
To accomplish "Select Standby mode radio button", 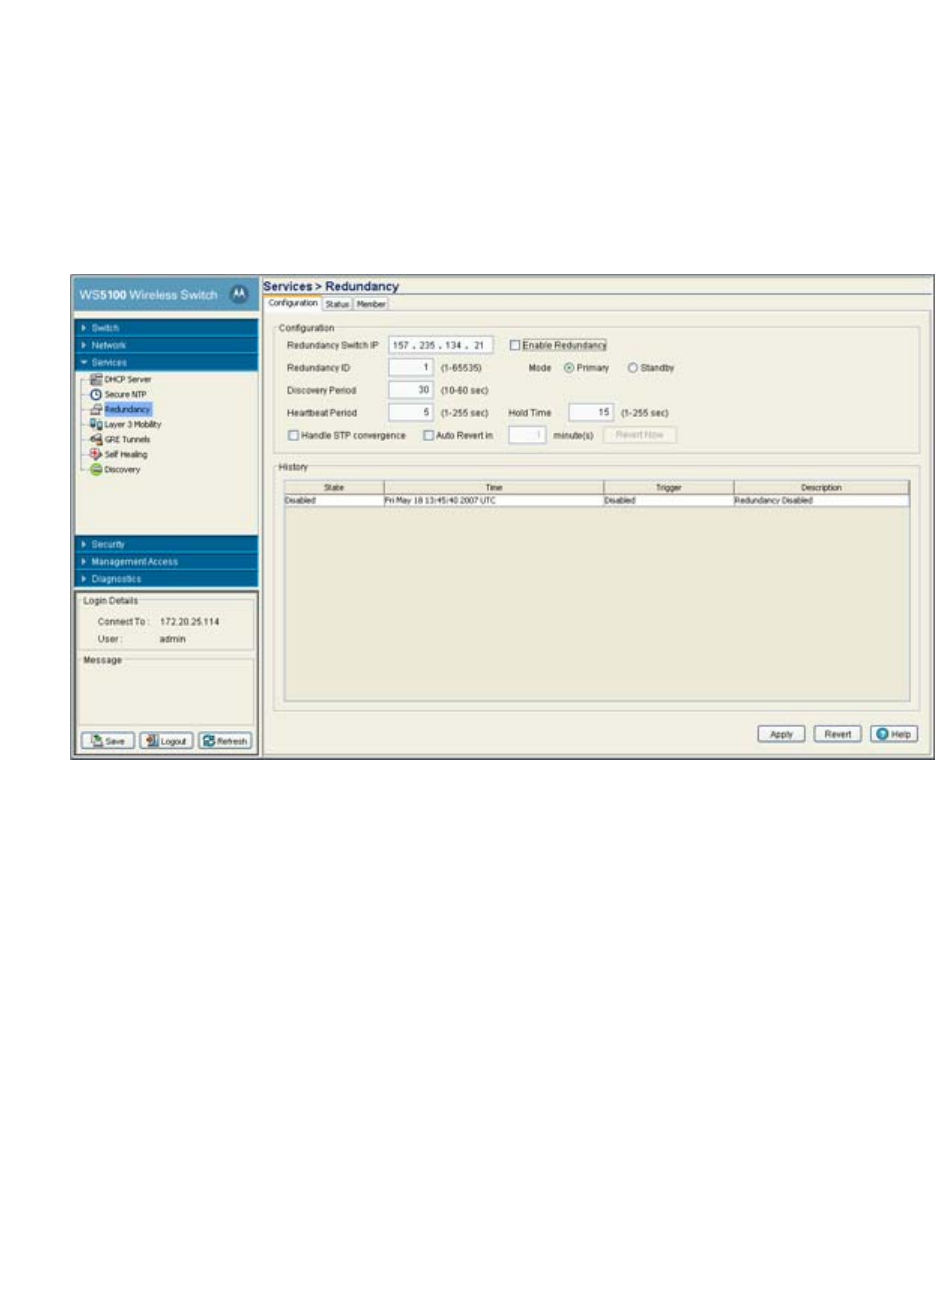I will tap(633, 368).
